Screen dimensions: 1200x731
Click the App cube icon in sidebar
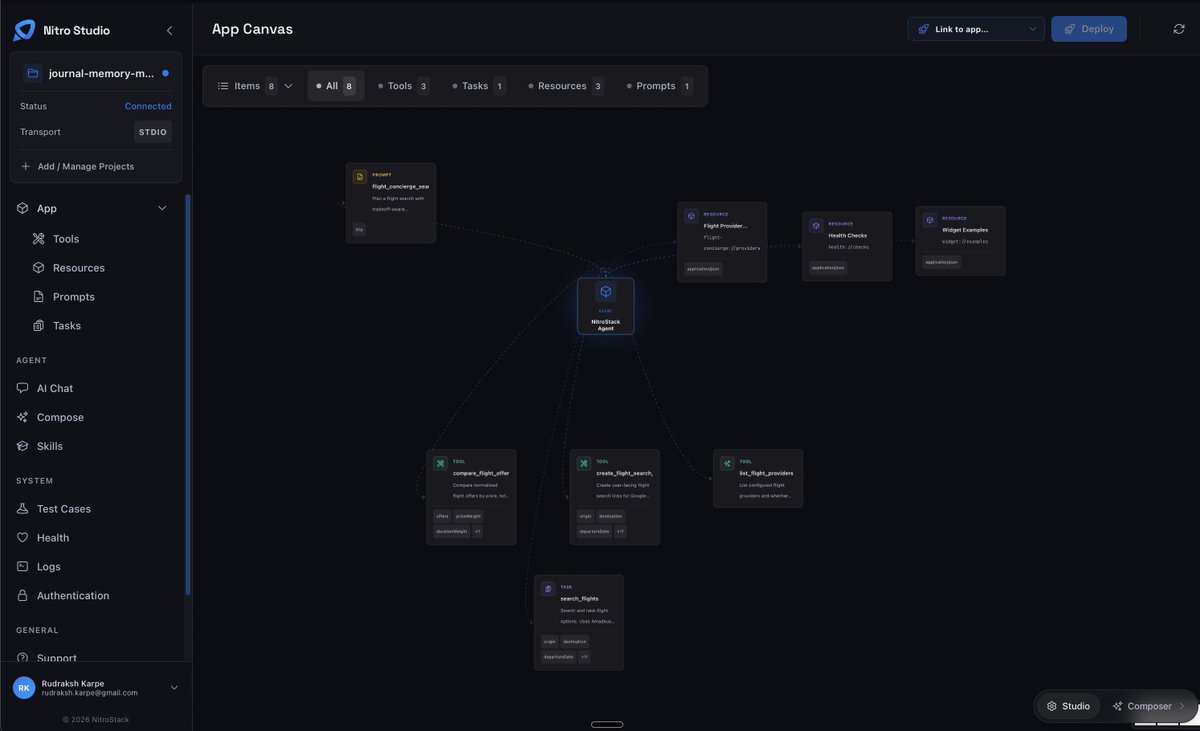[x=23, y=208]
